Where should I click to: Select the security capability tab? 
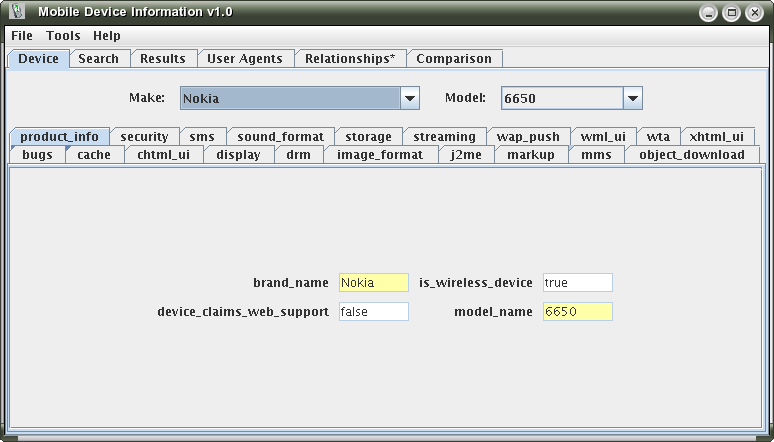tap(144, 137)
